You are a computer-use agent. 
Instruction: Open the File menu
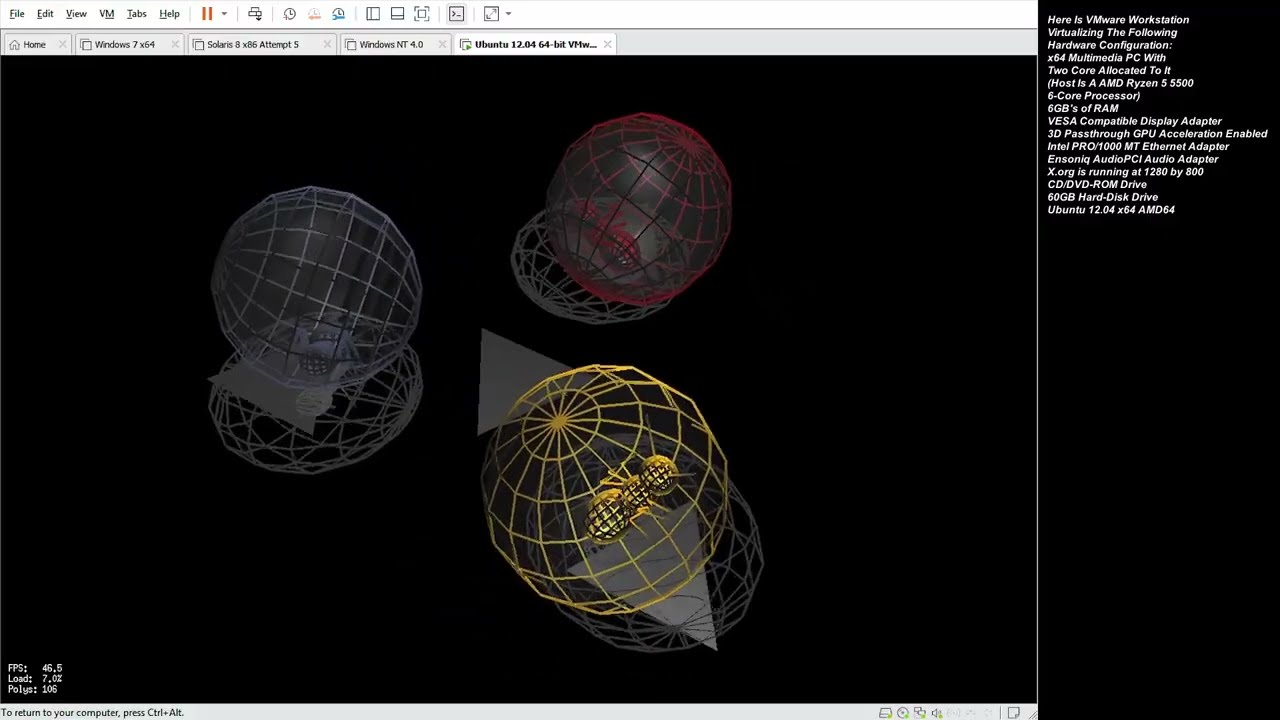click(x=17, y=14)
